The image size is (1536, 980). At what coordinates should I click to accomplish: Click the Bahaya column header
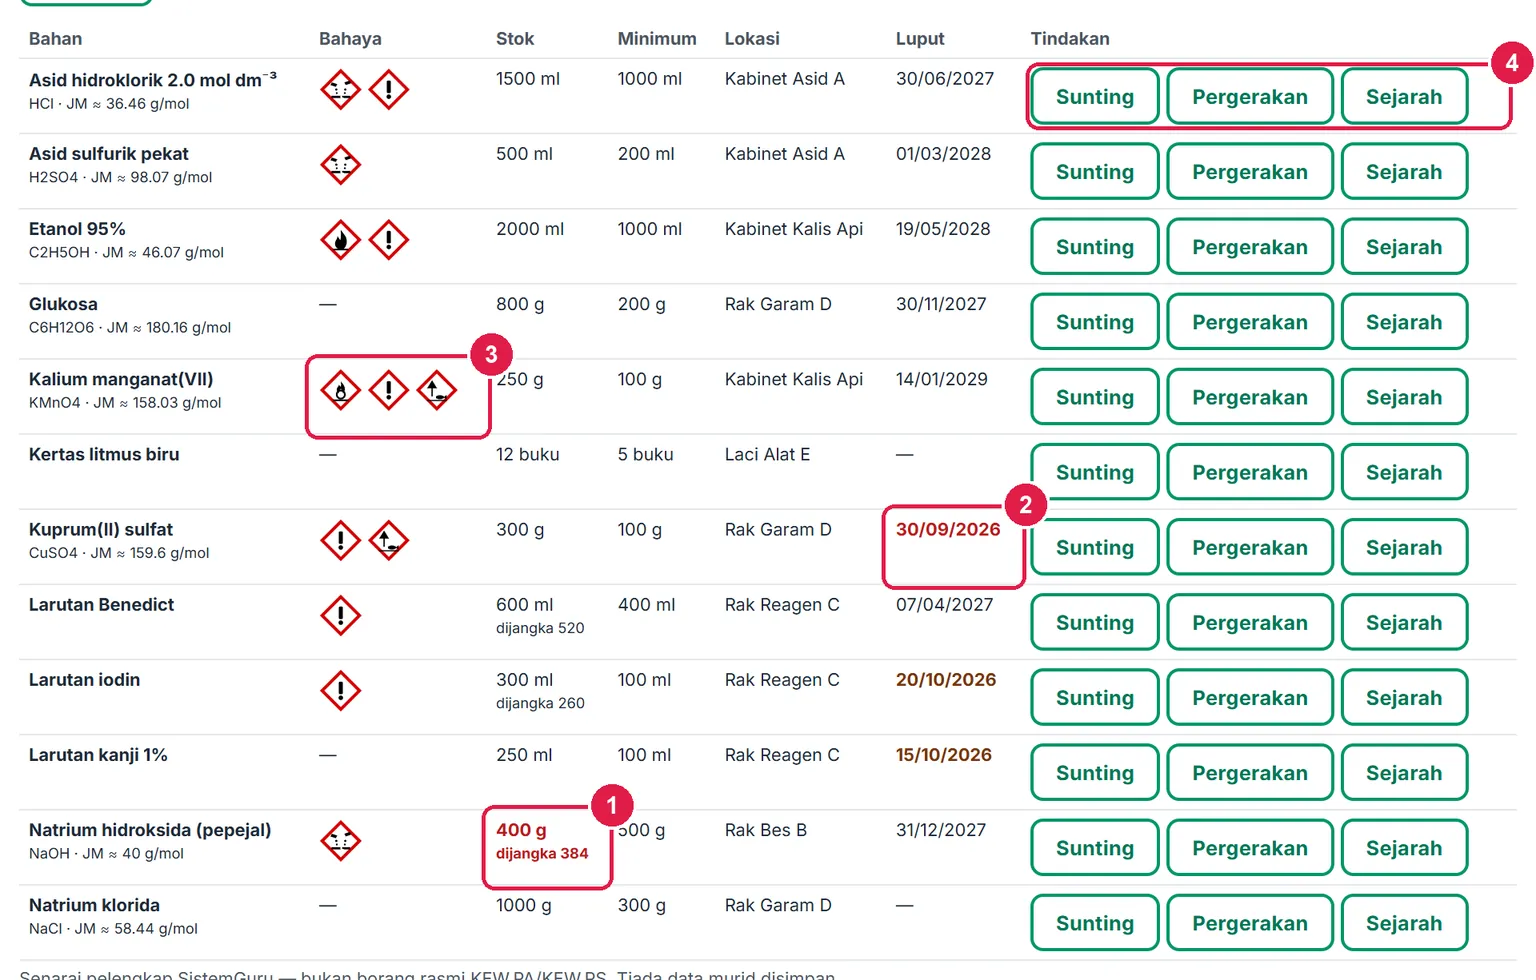click(x=350, y=39)
